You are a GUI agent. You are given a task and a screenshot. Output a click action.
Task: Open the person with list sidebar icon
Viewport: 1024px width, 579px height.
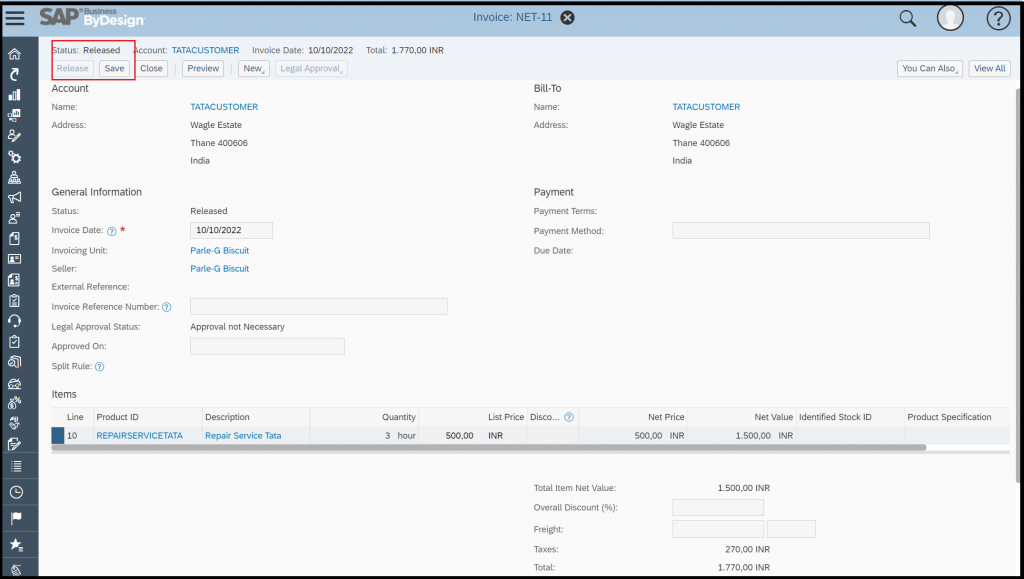14,218
